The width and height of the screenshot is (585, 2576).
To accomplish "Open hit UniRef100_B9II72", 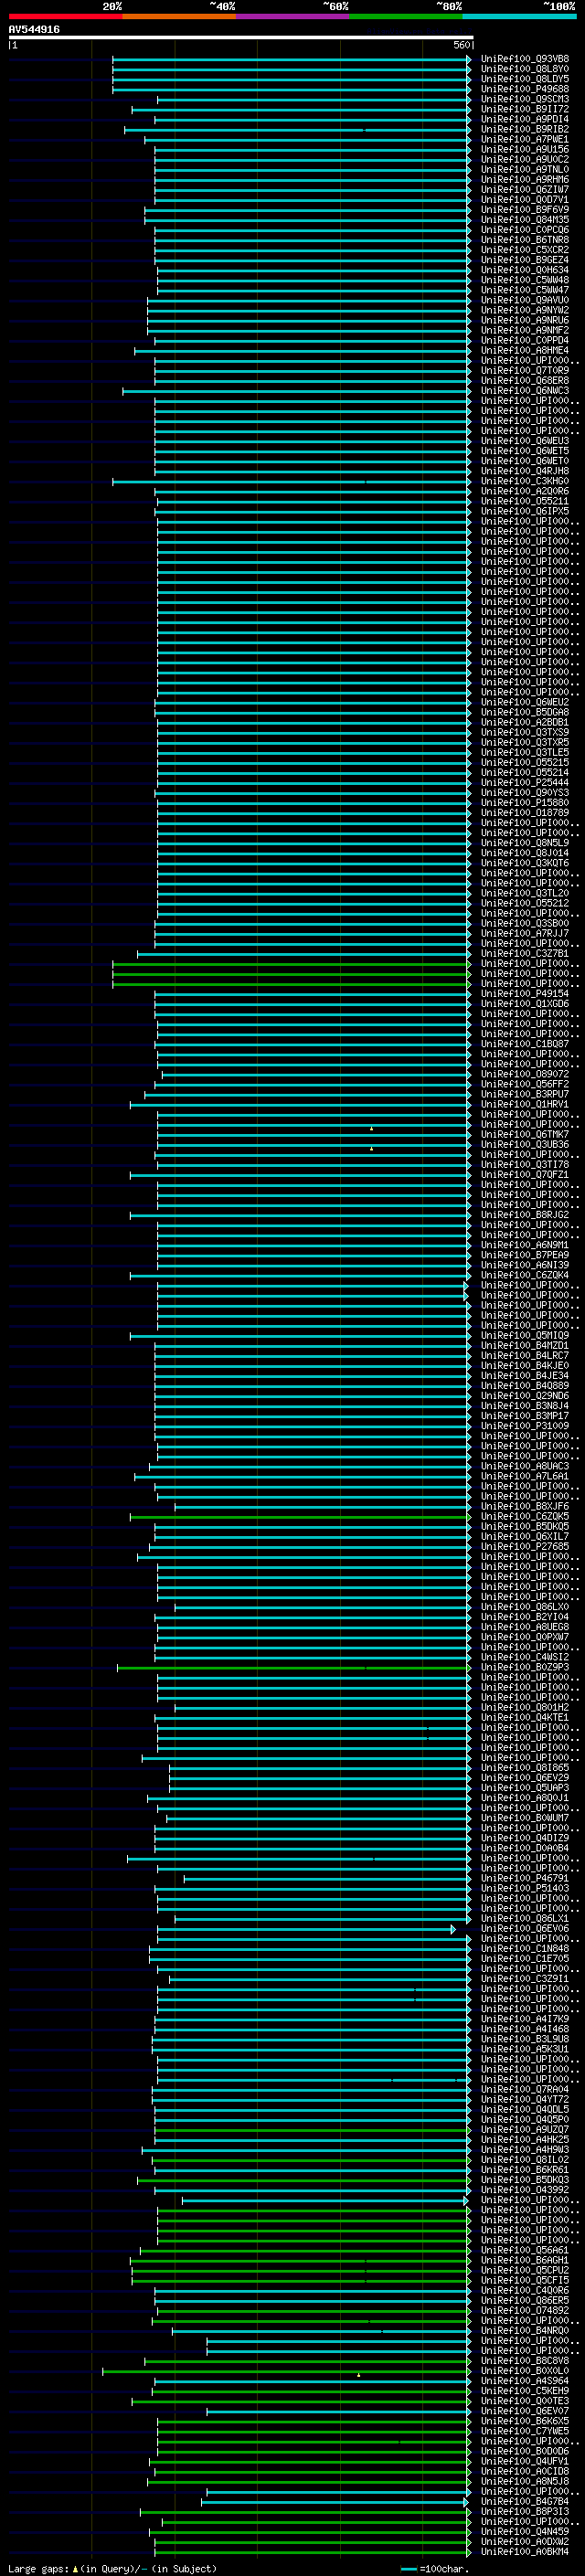I will [524, 109].
